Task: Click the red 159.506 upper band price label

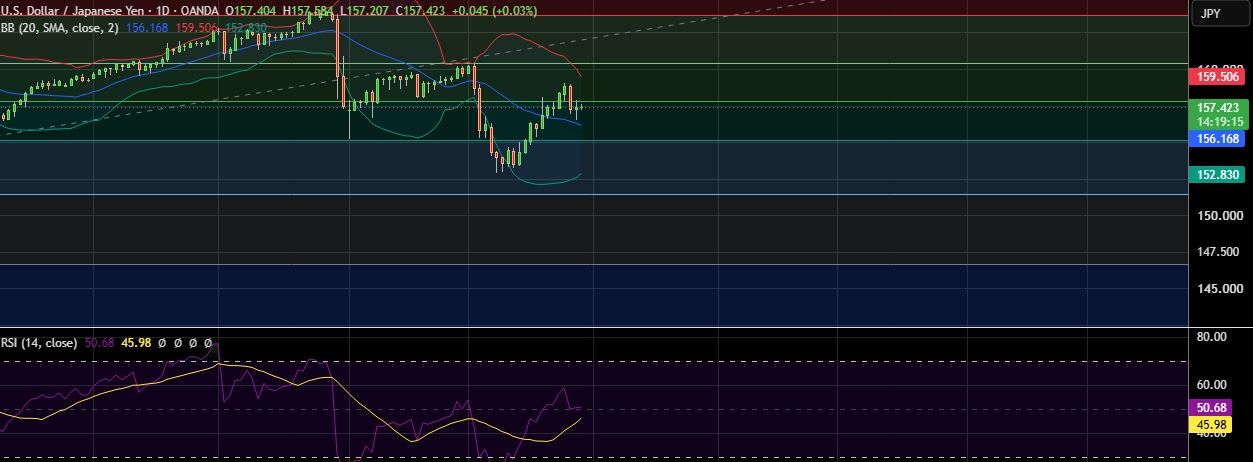Action: click(1218, 77)
